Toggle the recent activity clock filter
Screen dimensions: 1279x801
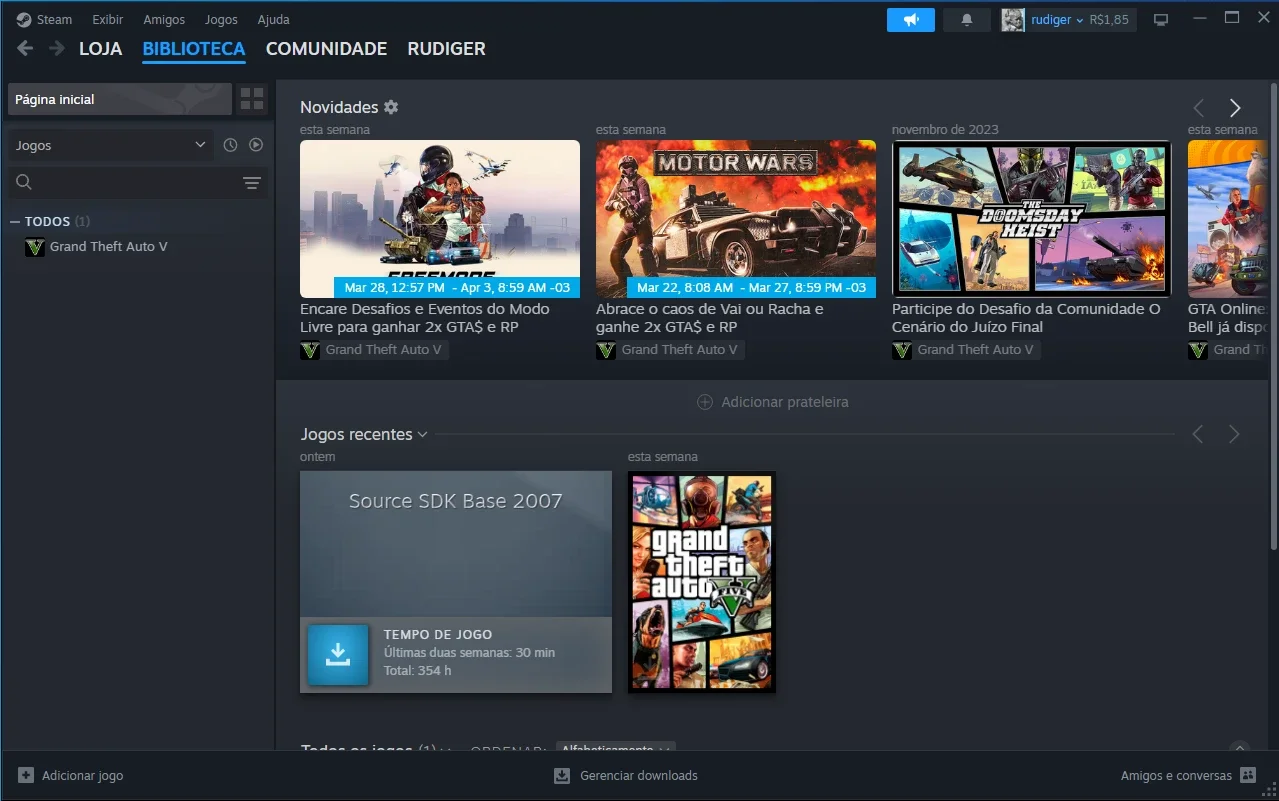[230, 145]
